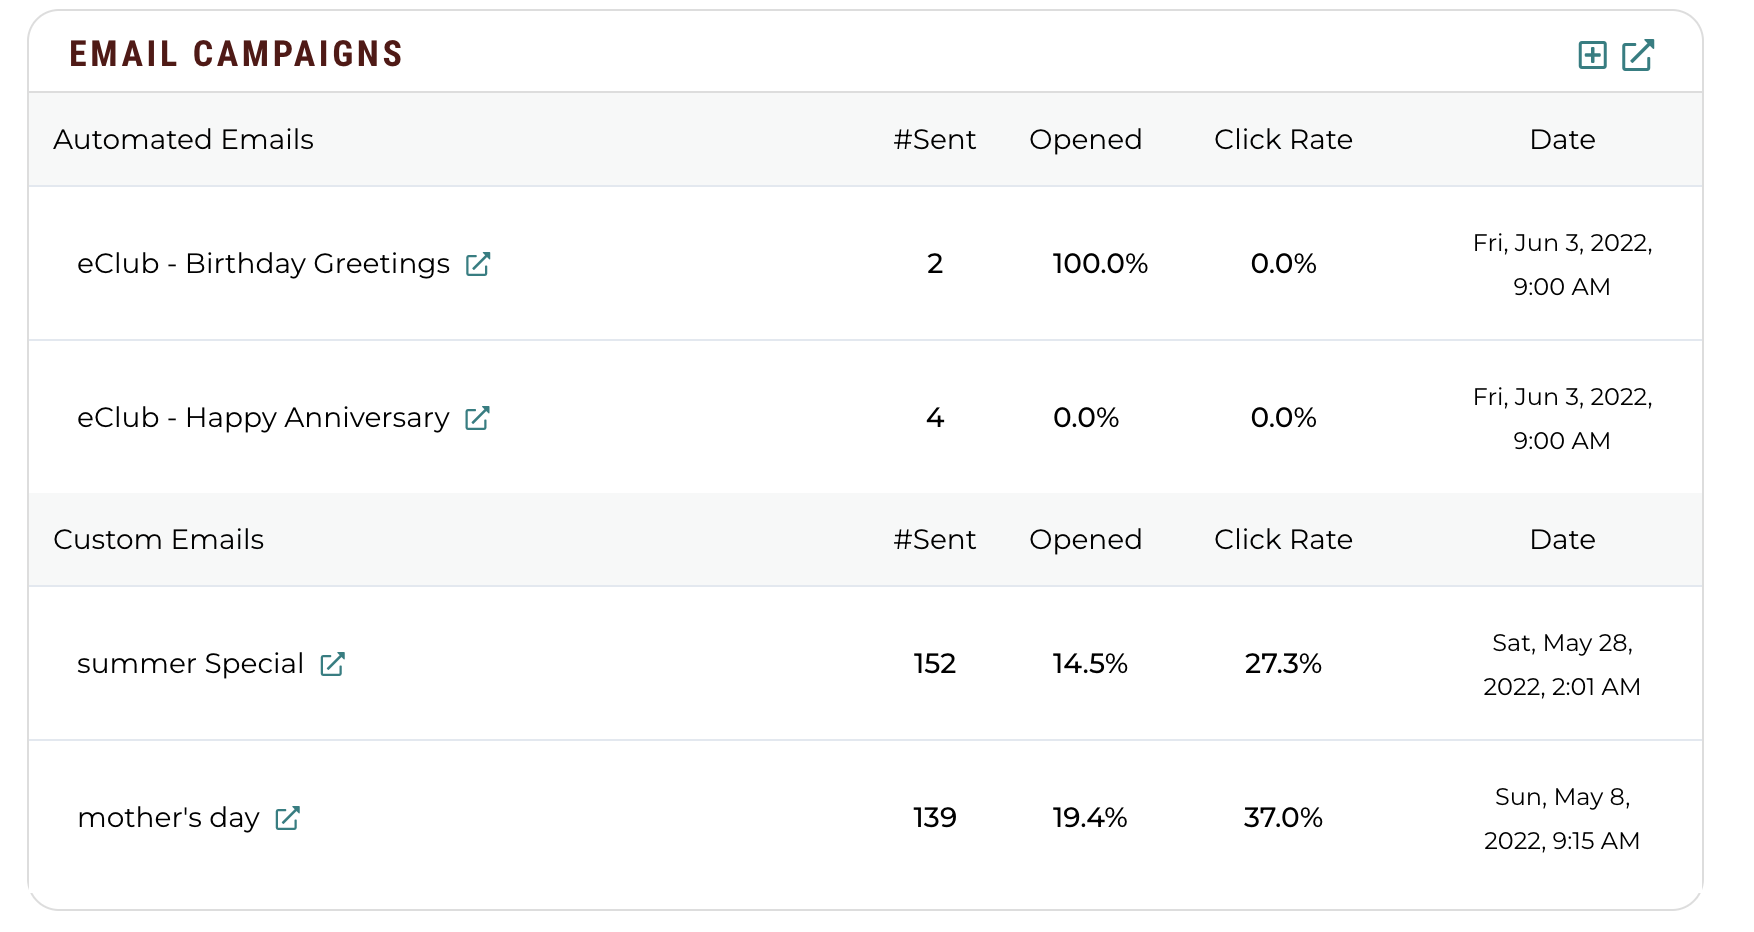Screen dimensions: 1754x932
Task: Click Click Rate header in Automated Emails
Action: (x=1284, y=140)
